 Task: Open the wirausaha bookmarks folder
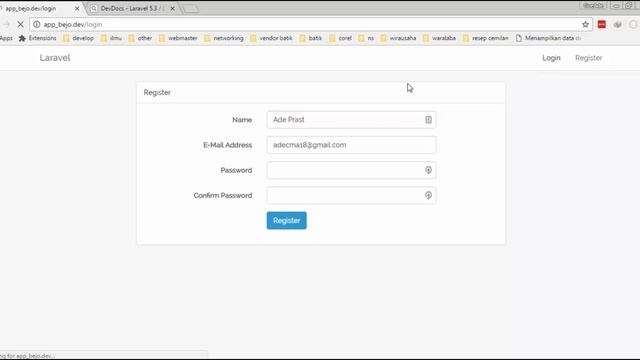(398, 38)
